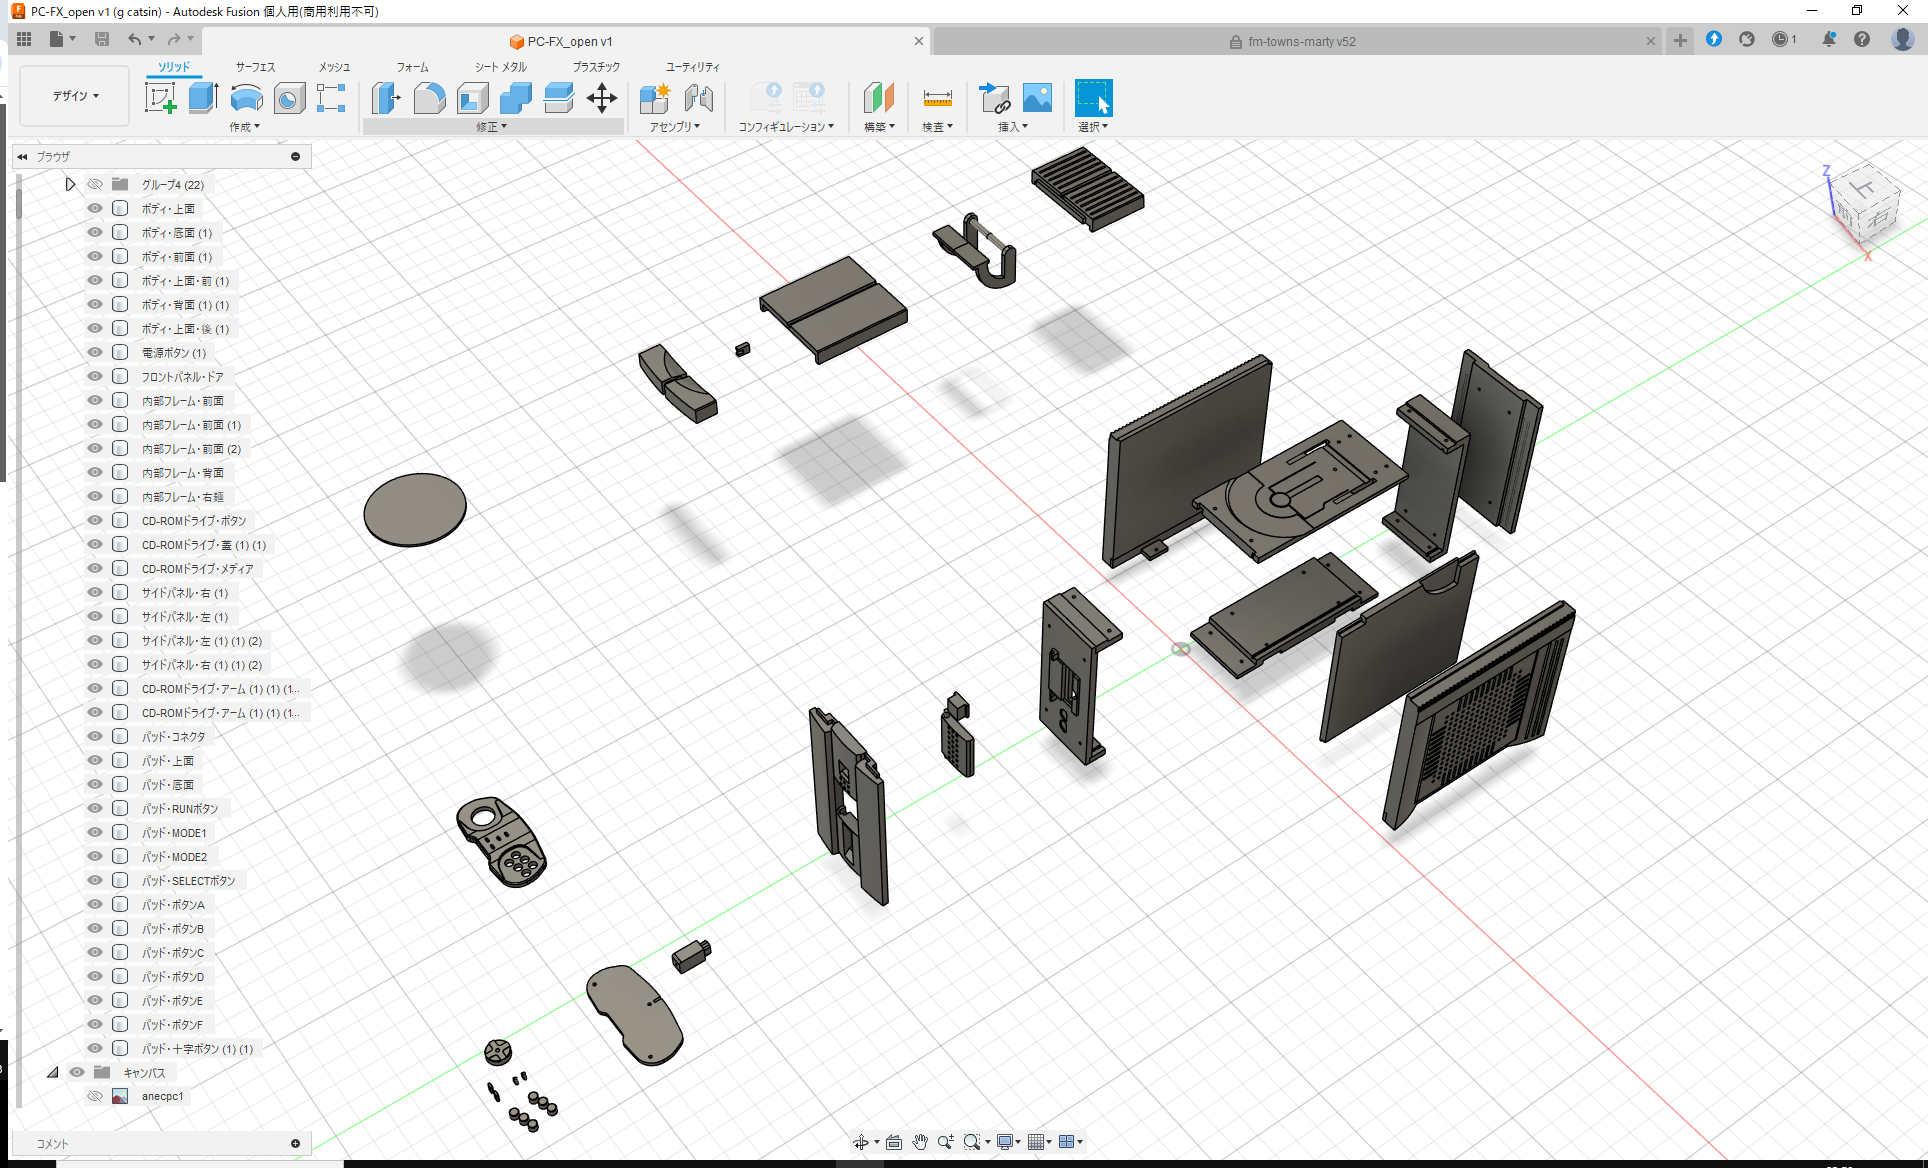This screenshot has height=1168, width=1928.
Task: Expand the グループ4 tree node
Action: point(70,184)
